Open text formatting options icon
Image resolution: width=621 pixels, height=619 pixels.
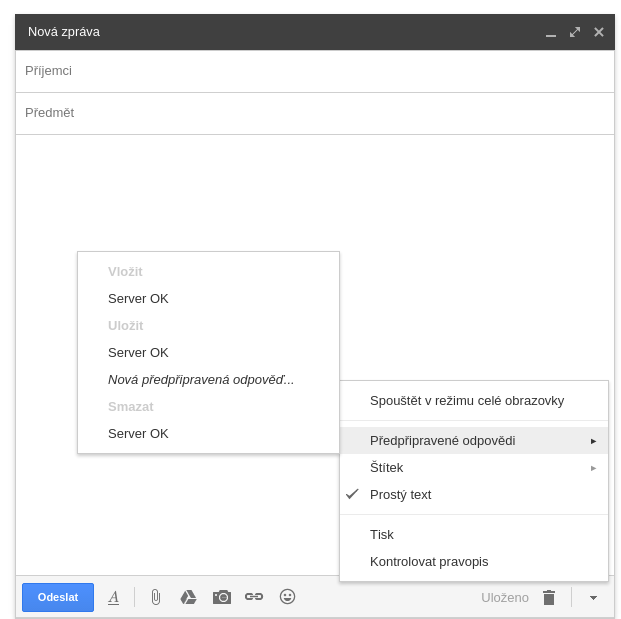tap(113, 597)
